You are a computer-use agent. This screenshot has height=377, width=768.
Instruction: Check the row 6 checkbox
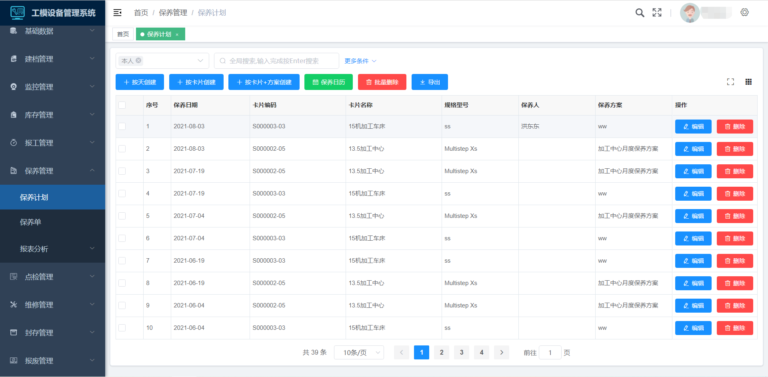tap(122, 238)
